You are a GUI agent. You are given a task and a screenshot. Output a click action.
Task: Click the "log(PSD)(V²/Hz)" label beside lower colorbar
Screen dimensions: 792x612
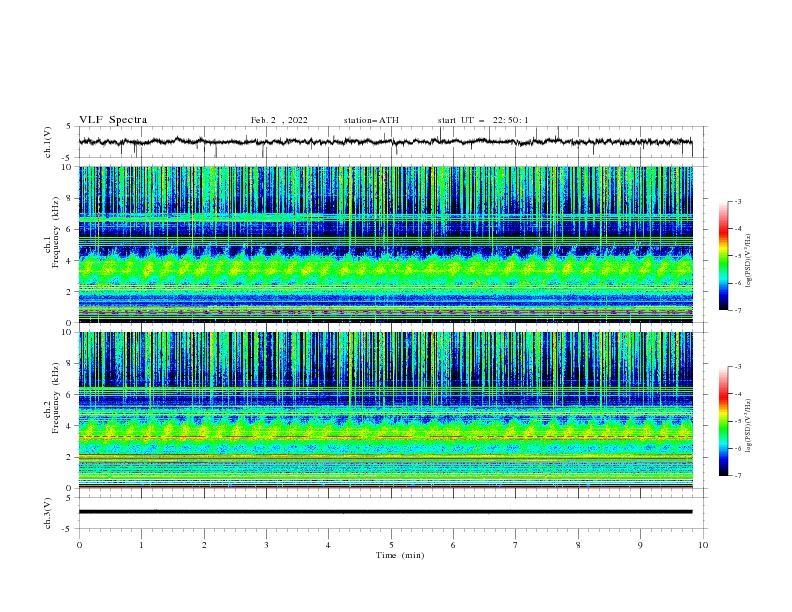coord(749,426)
